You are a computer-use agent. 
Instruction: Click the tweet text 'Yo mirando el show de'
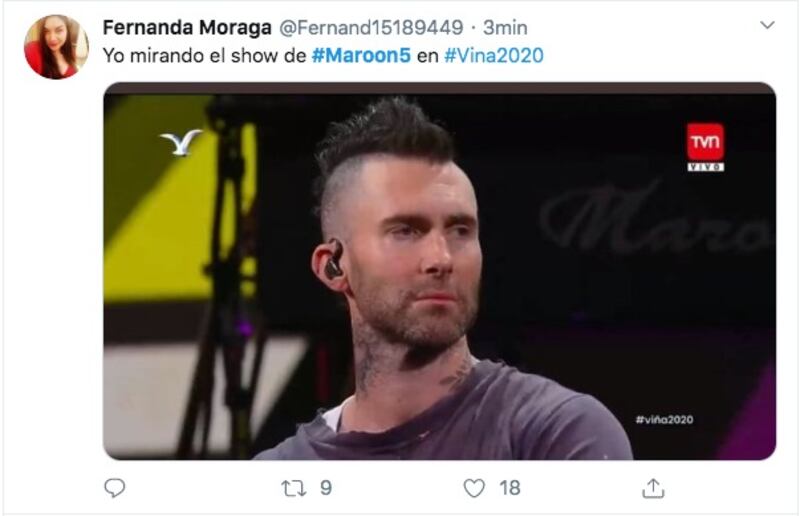[205, 56]
